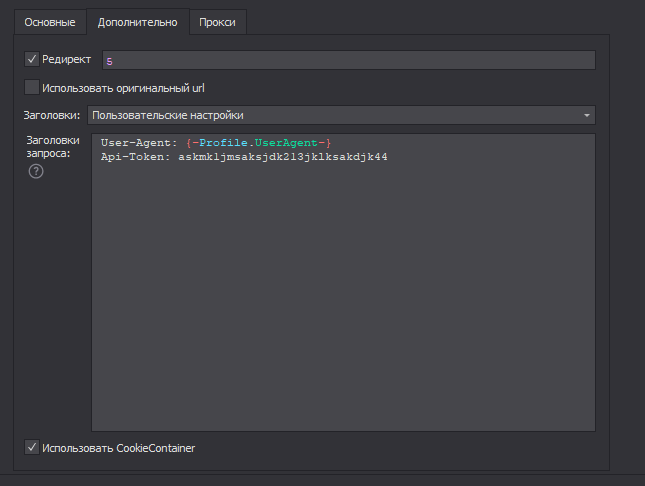The image size is (645, 486).
Task: Enable Использовать оригинальный url checkbox
Action: click(32, 88)
